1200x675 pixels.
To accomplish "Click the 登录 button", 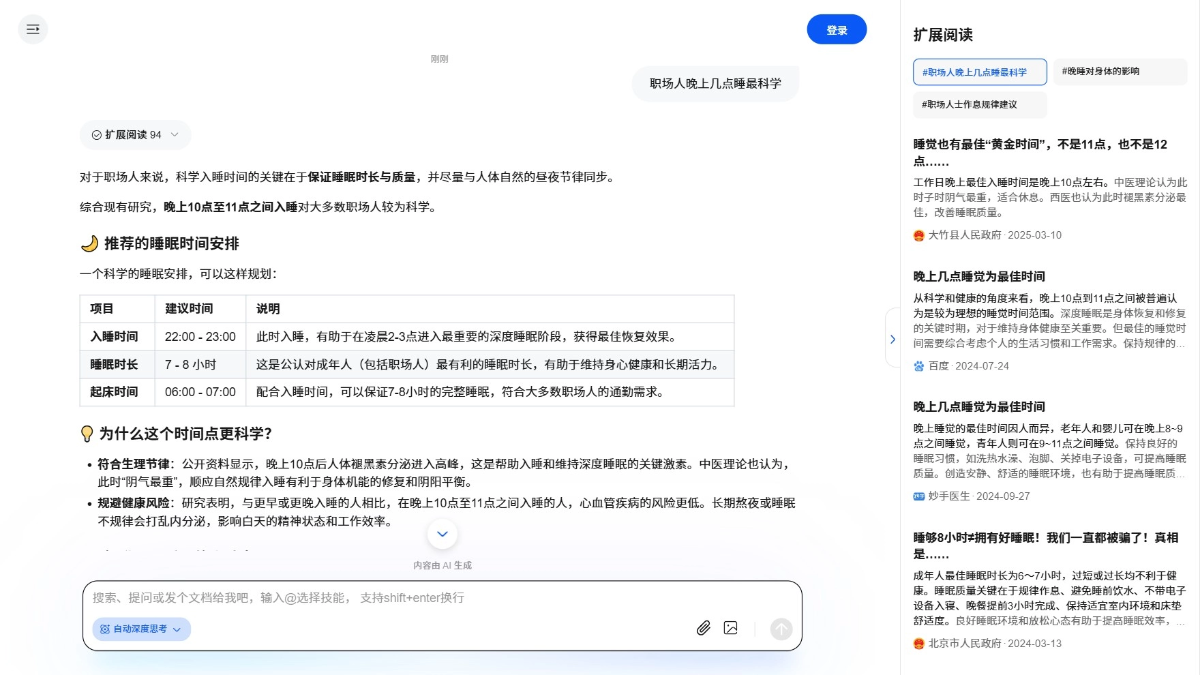I will tap(837, 29).
